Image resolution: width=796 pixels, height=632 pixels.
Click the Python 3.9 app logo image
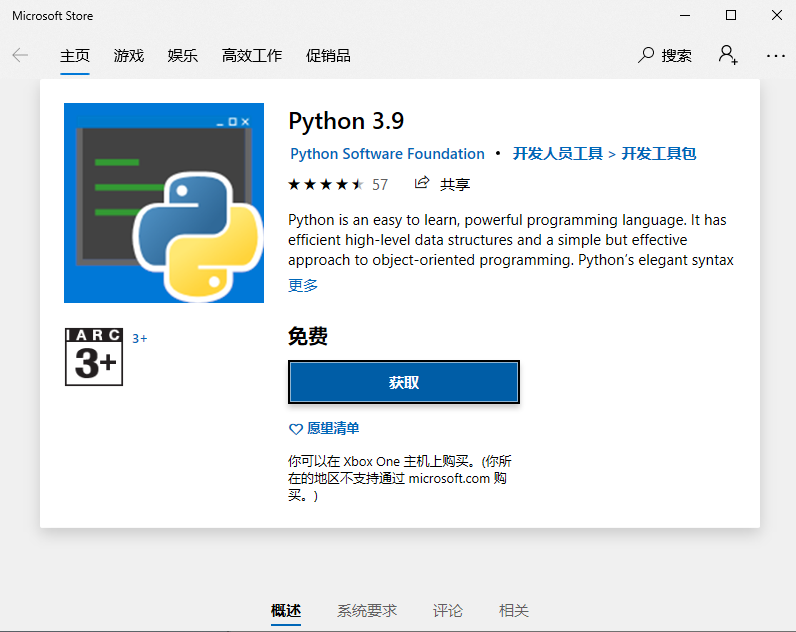(164, 203)
